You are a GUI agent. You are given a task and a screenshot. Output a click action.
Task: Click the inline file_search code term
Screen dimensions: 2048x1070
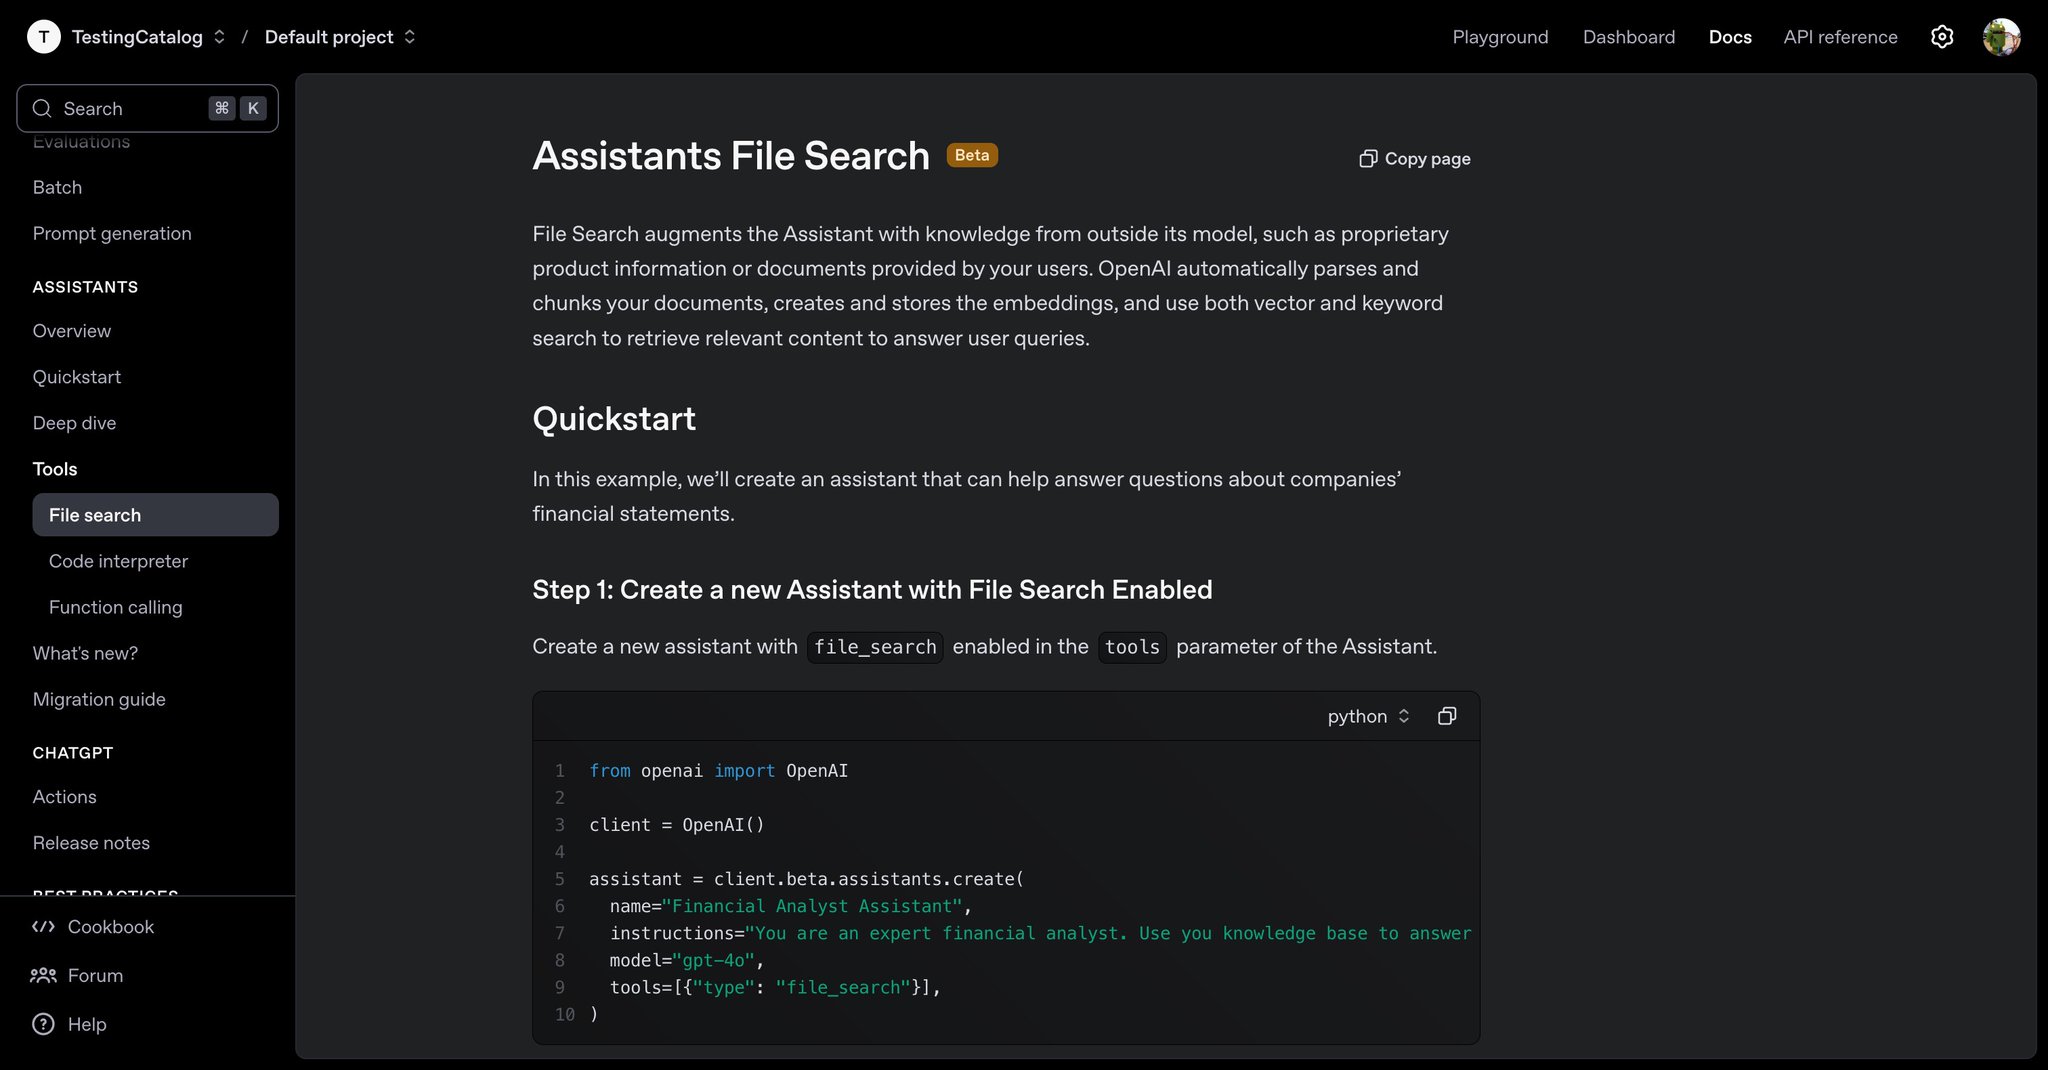(x=875, y=647)
